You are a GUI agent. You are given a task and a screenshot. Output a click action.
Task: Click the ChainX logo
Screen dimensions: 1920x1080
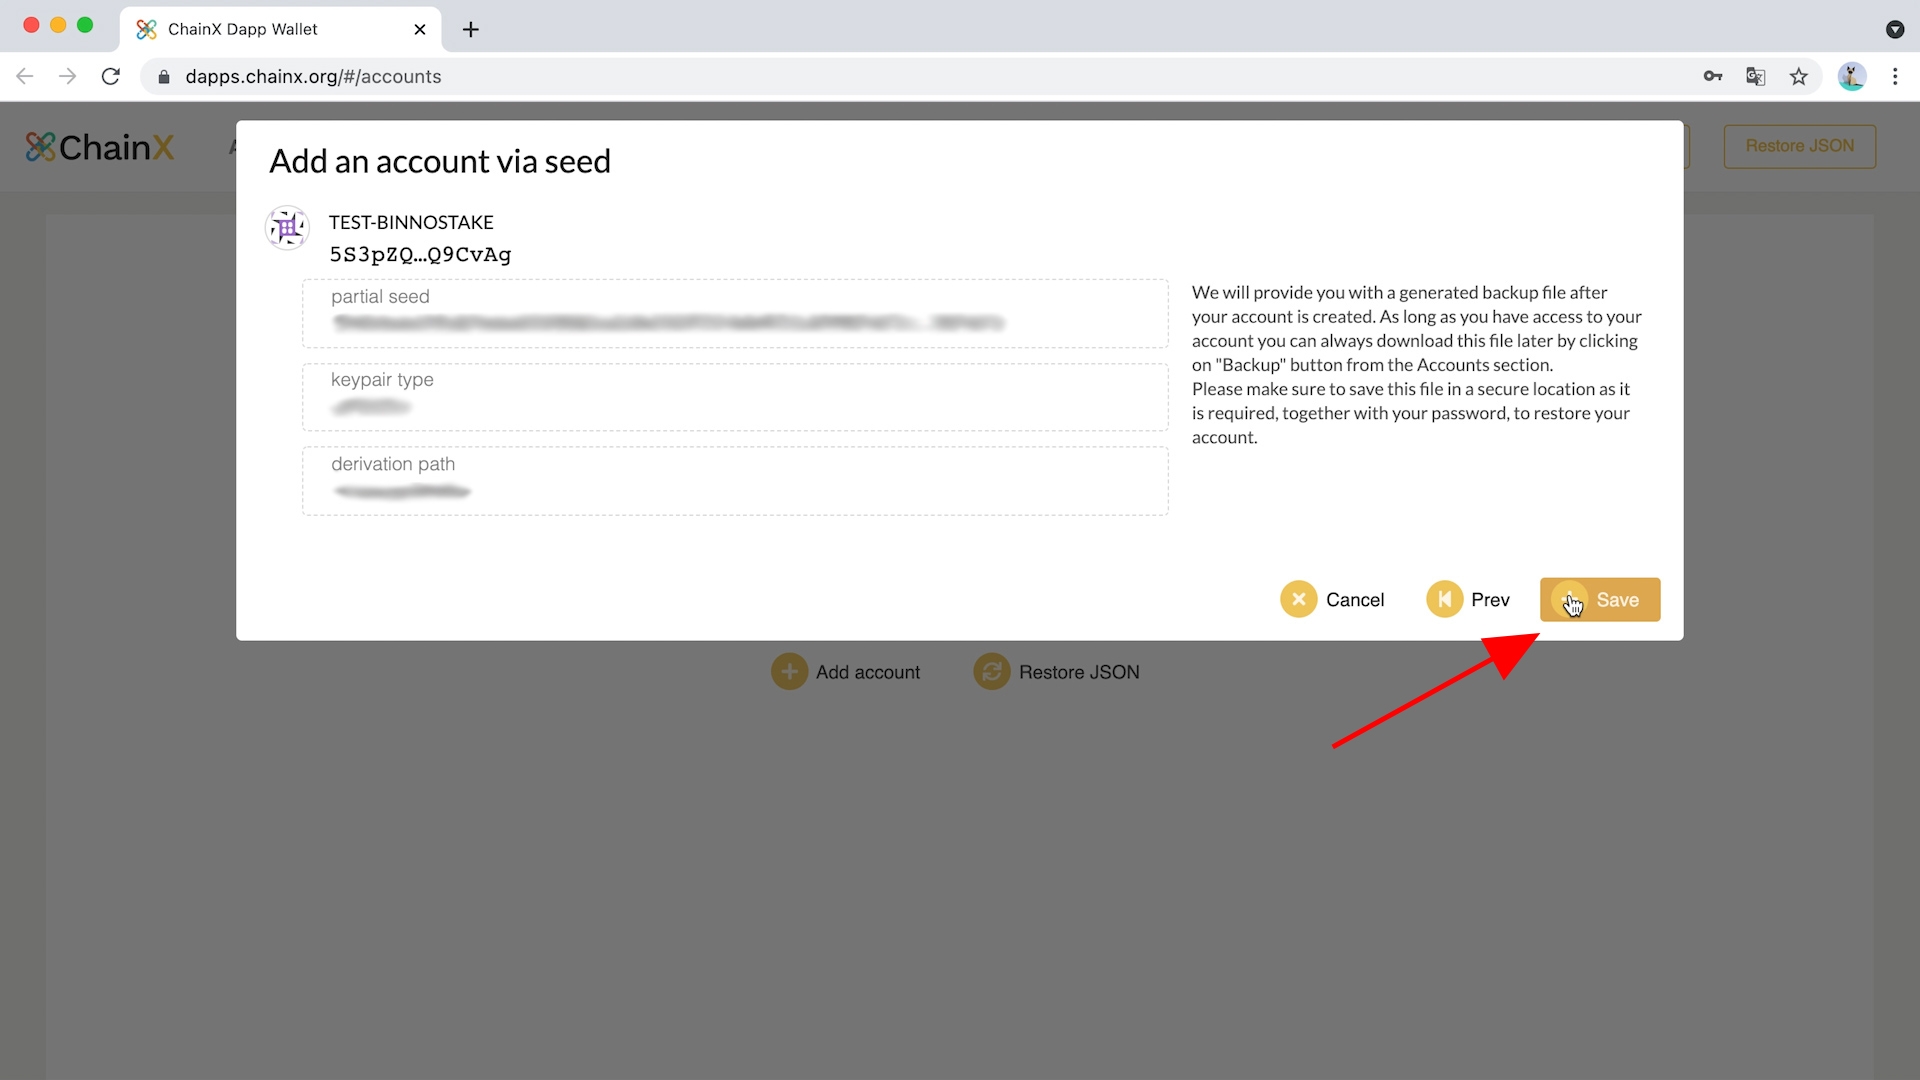[x=100, y=147]
